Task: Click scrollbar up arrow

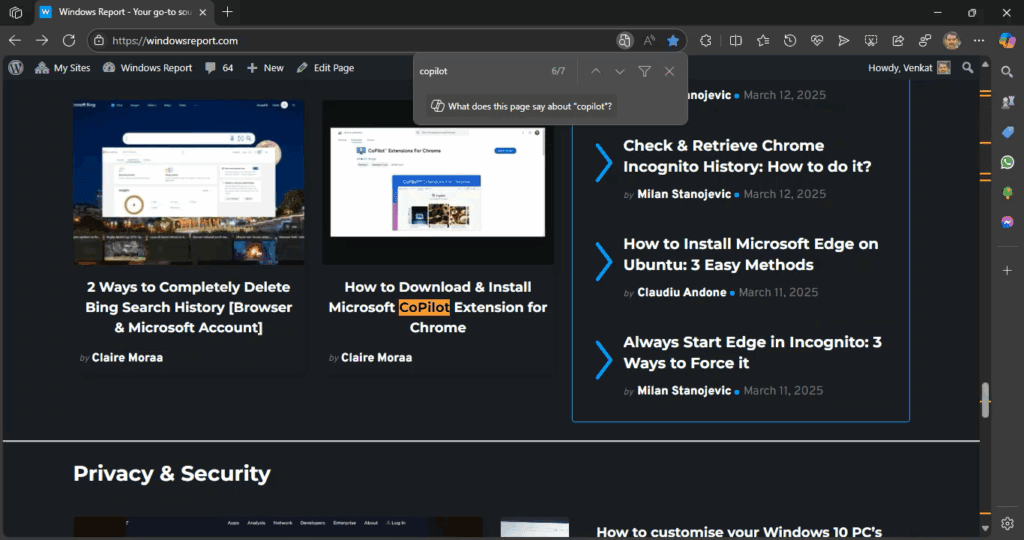Action: pos(985,65)
